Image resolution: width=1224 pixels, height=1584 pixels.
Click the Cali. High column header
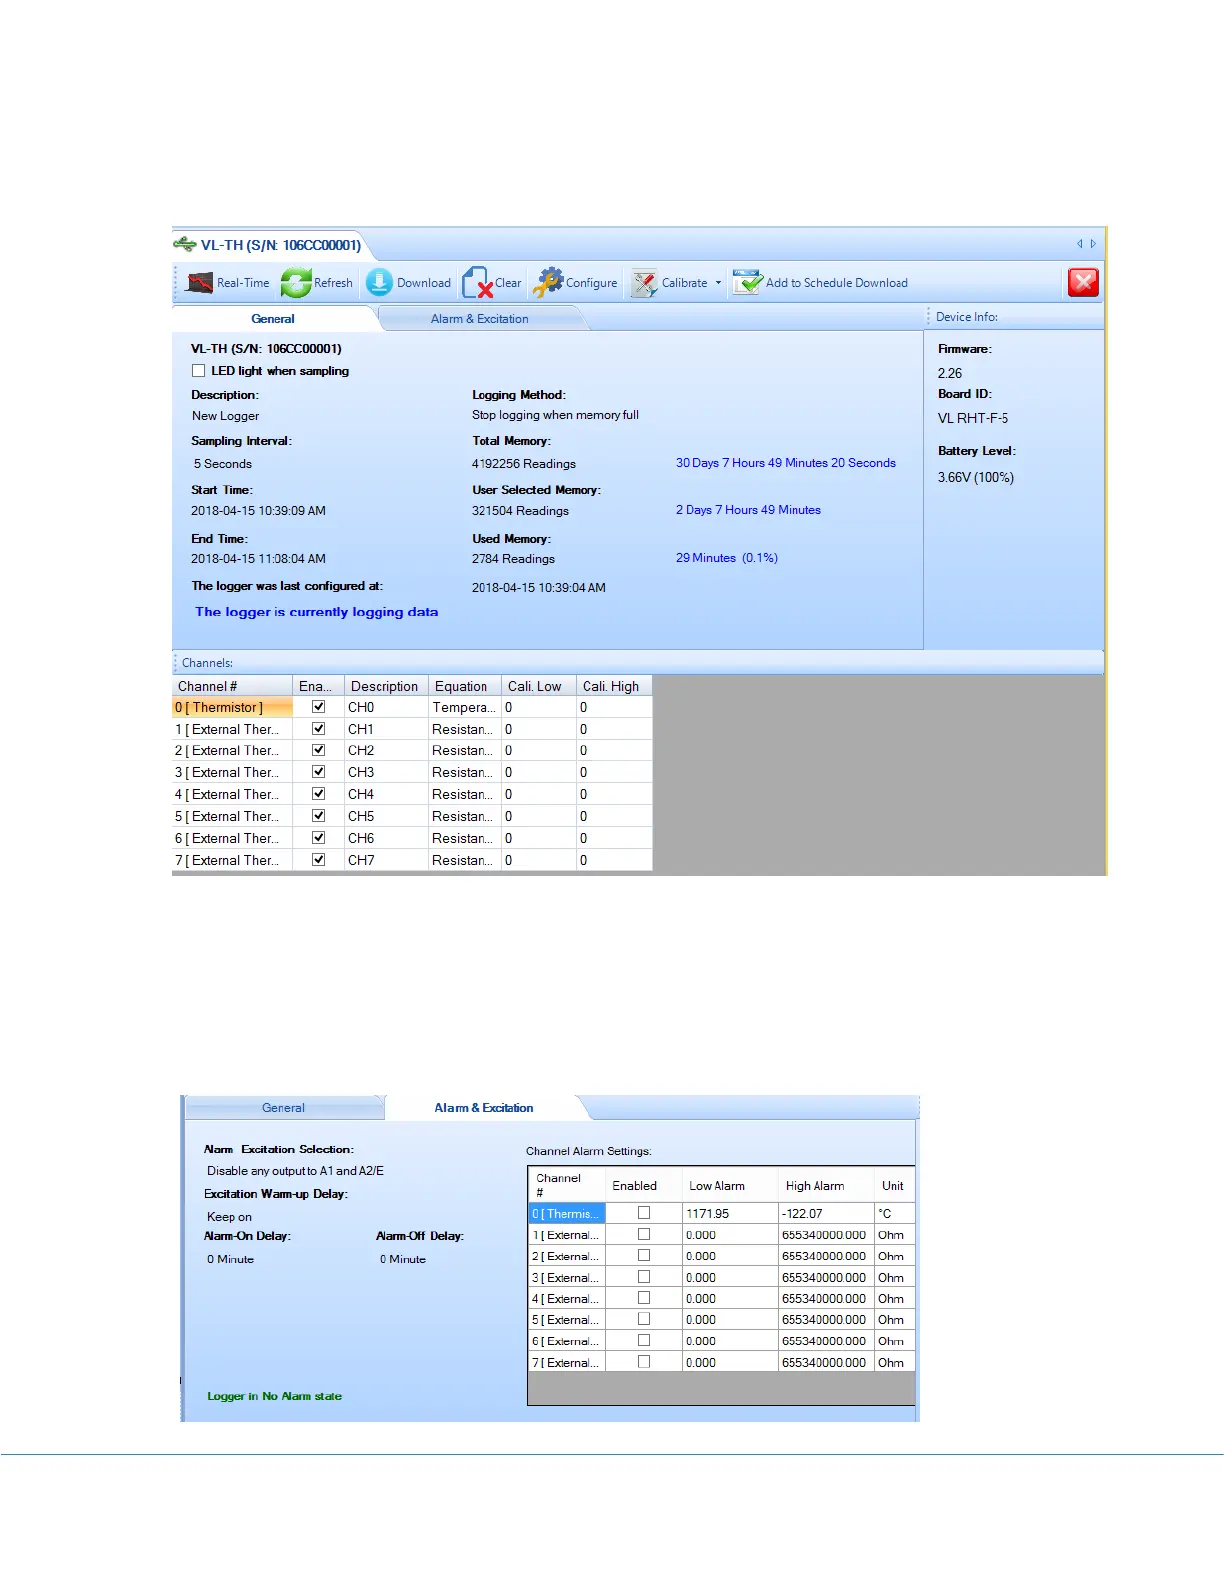tap(614, 686)
